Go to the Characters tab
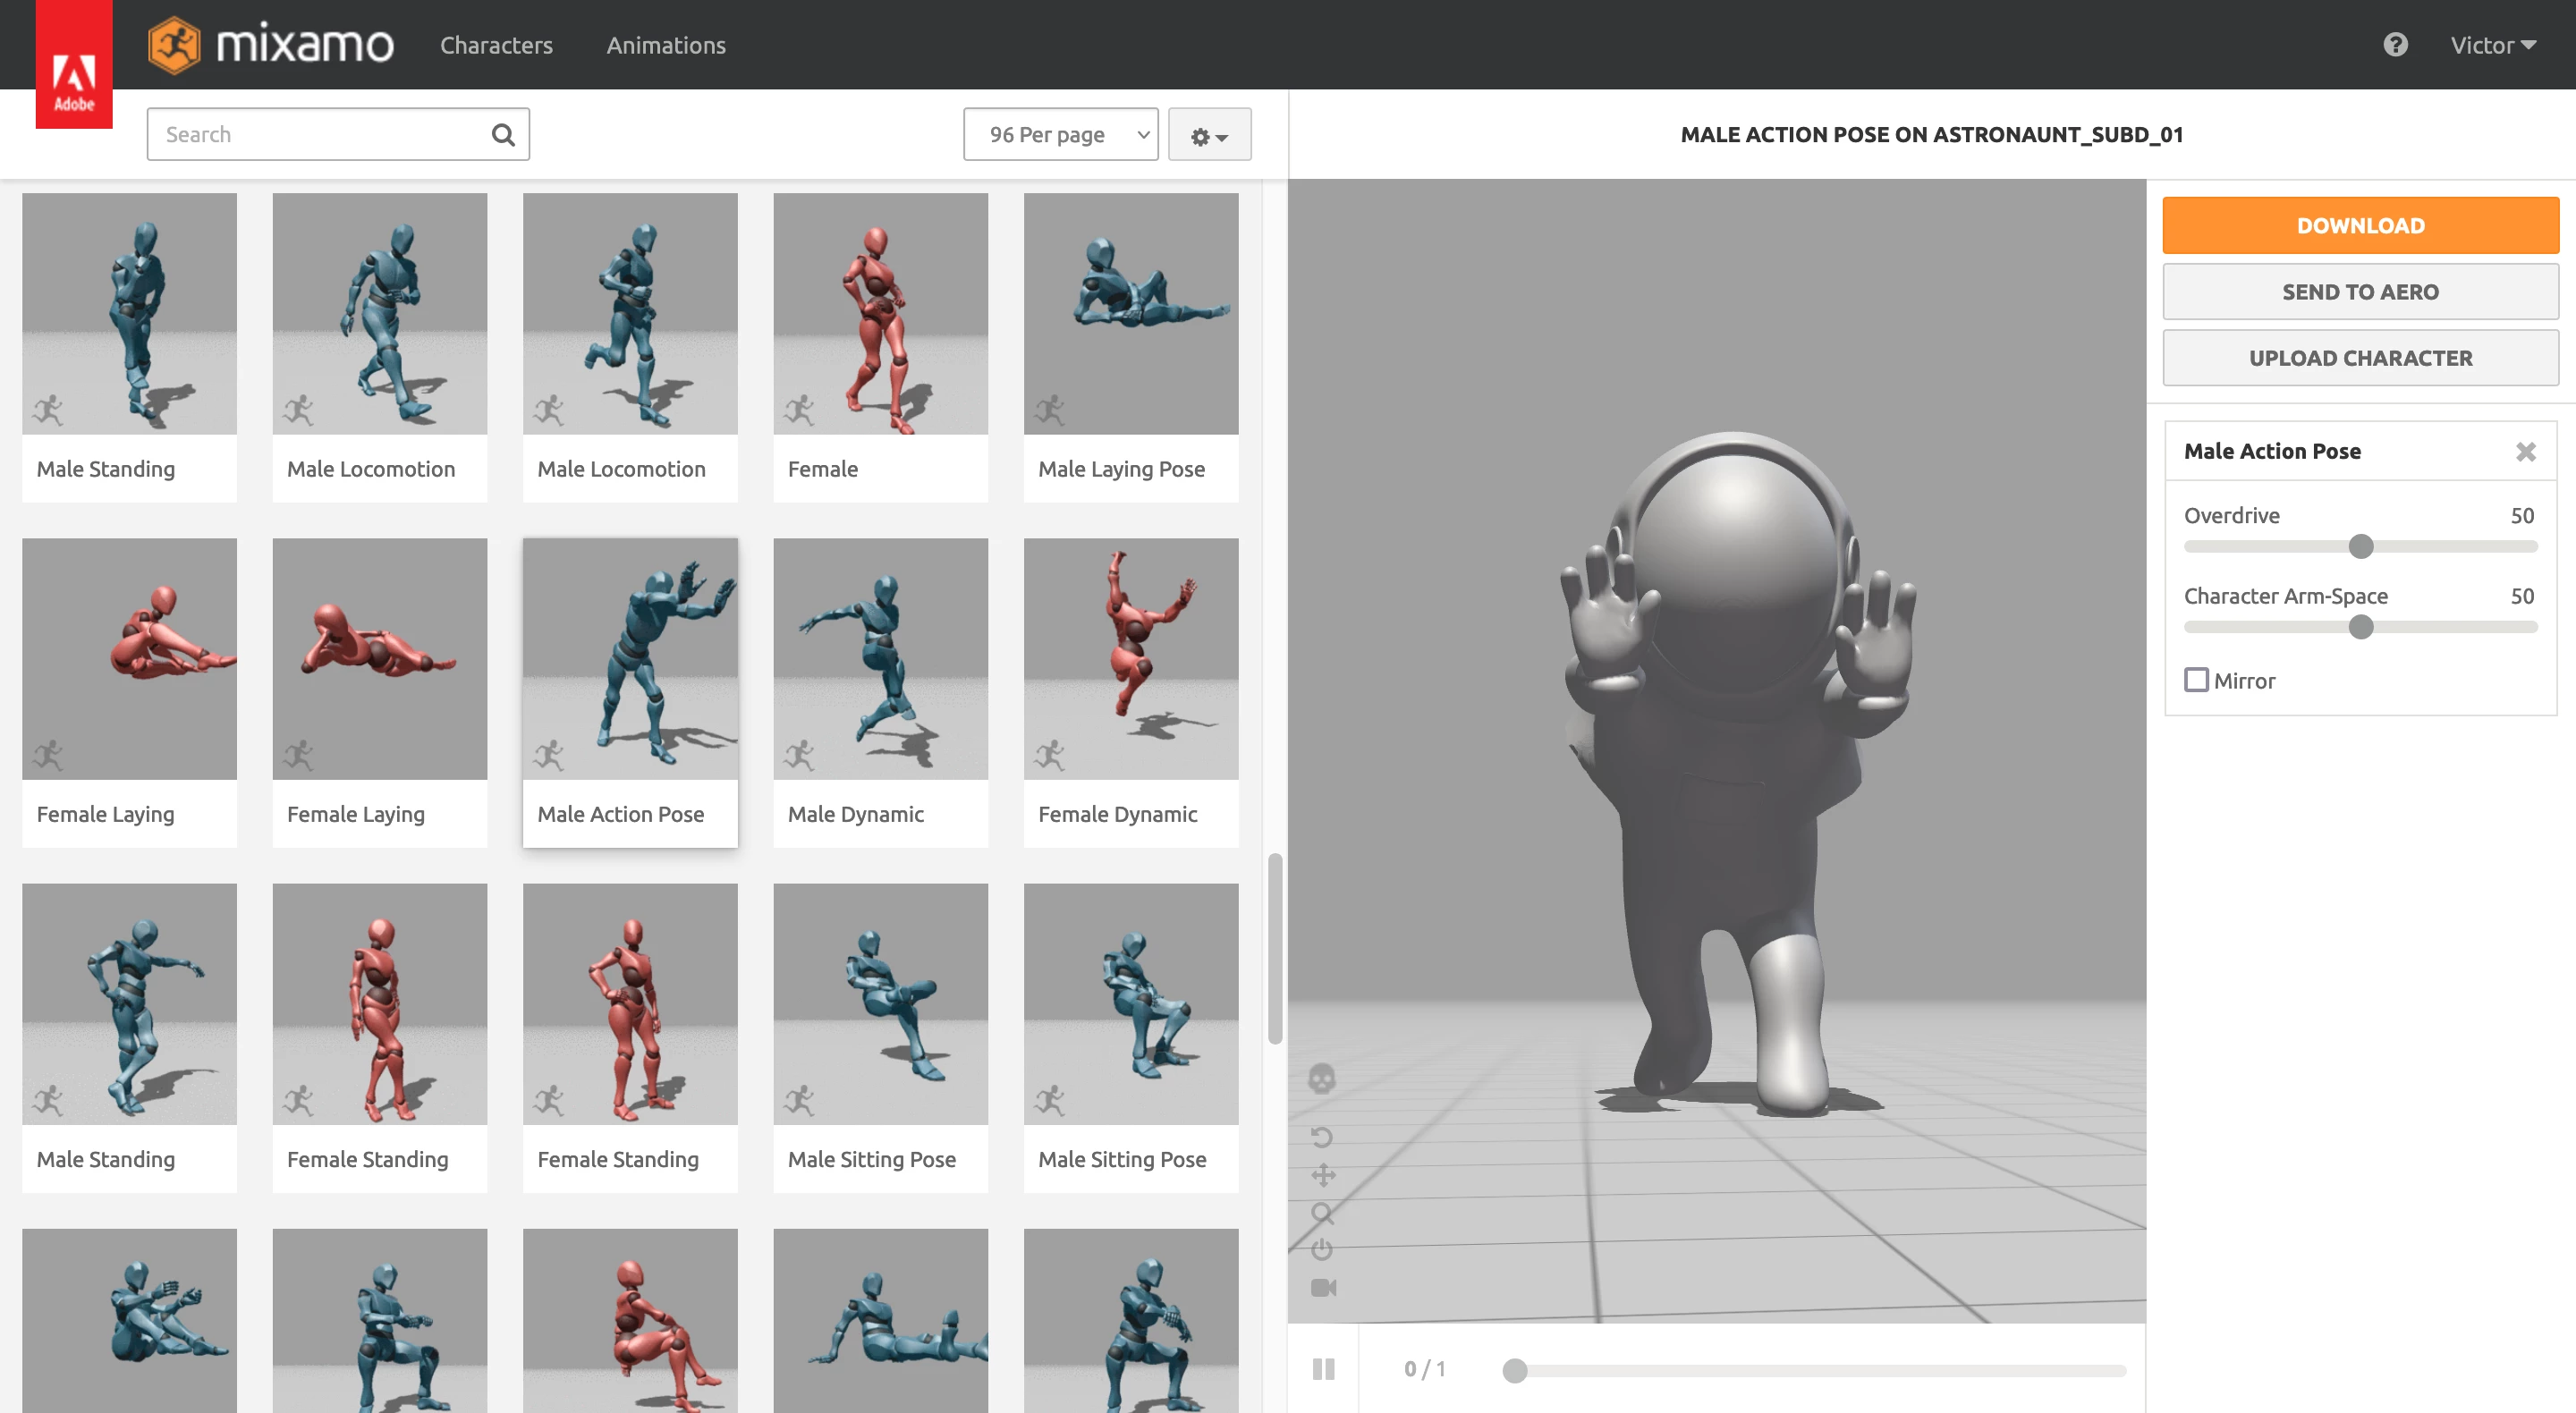Screen dimensions: 2576x1413 click(496, 45)
